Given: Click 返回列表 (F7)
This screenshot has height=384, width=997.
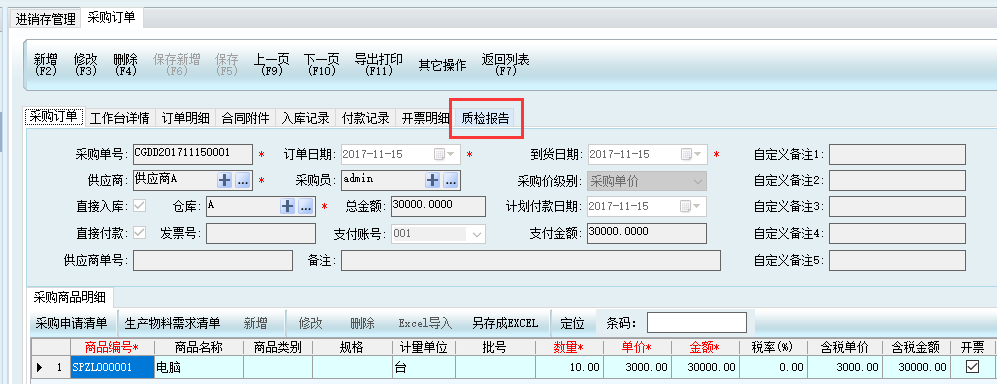Looking at the screenshot, I should pos(505,64).
